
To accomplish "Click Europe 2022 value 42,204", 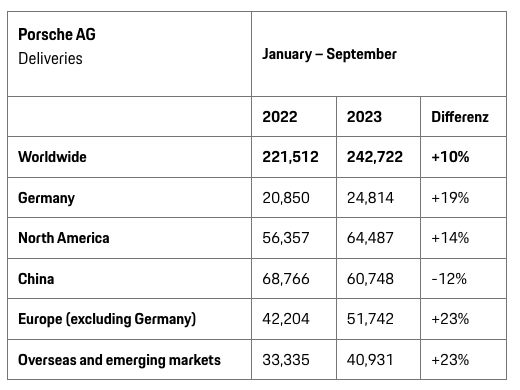I will [286, 319].
